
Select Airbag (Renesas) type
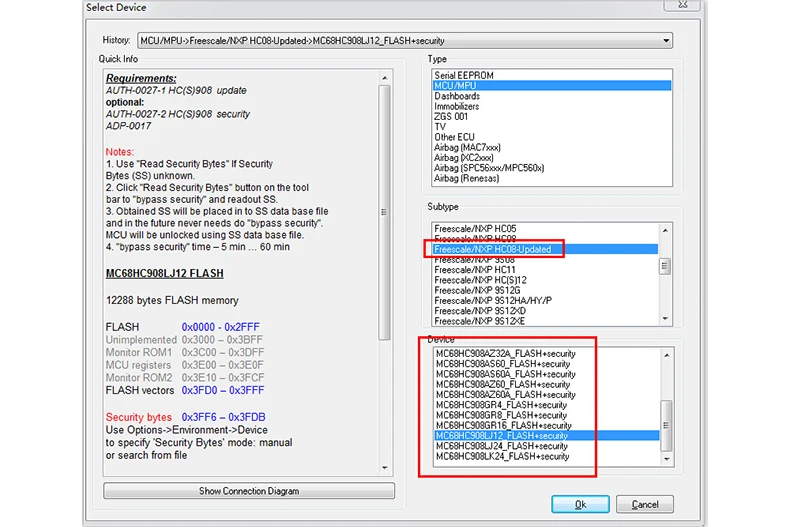(x=467, y=178)
